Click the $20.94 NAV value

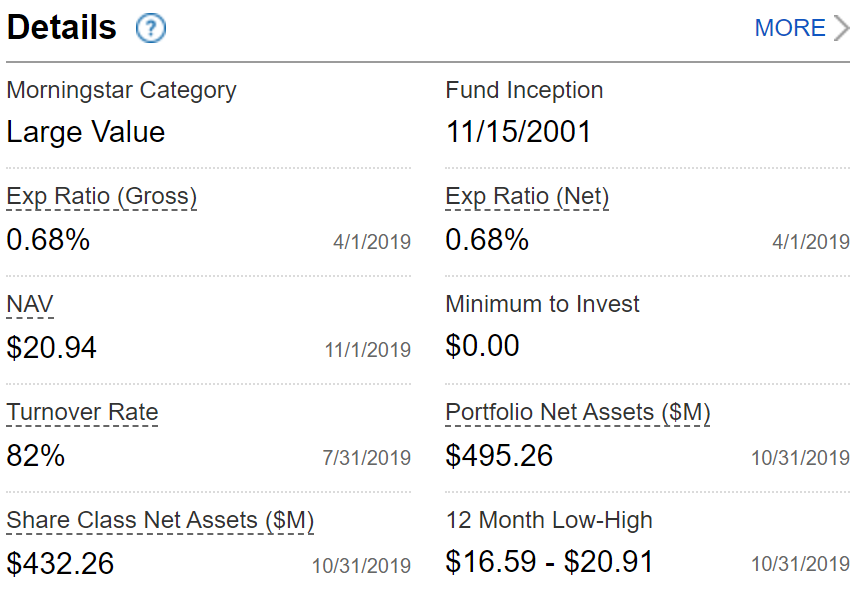(52, 347)
